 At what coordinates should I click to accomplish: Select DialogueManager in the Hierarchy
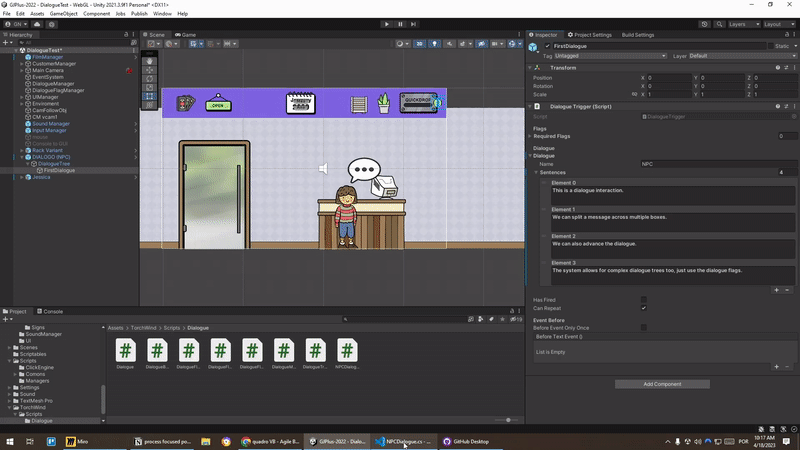53,84
